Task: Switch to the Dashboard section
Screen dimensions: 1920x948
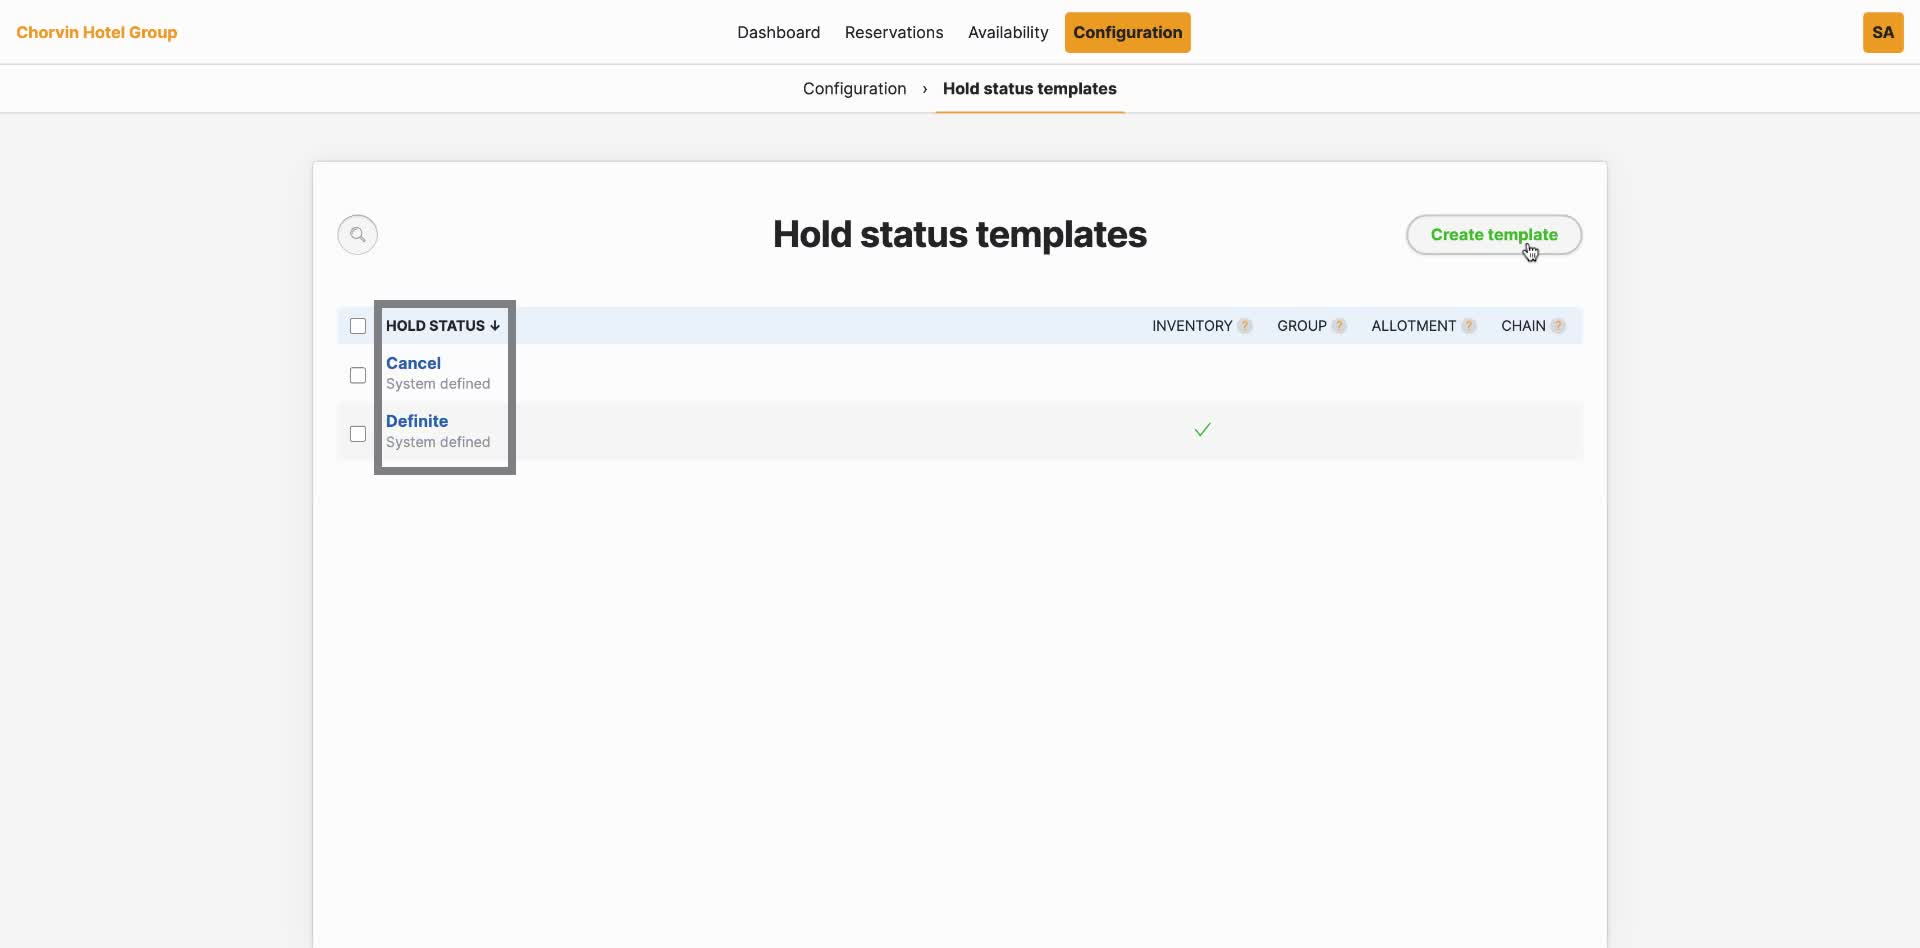Action: coord(778,32)
